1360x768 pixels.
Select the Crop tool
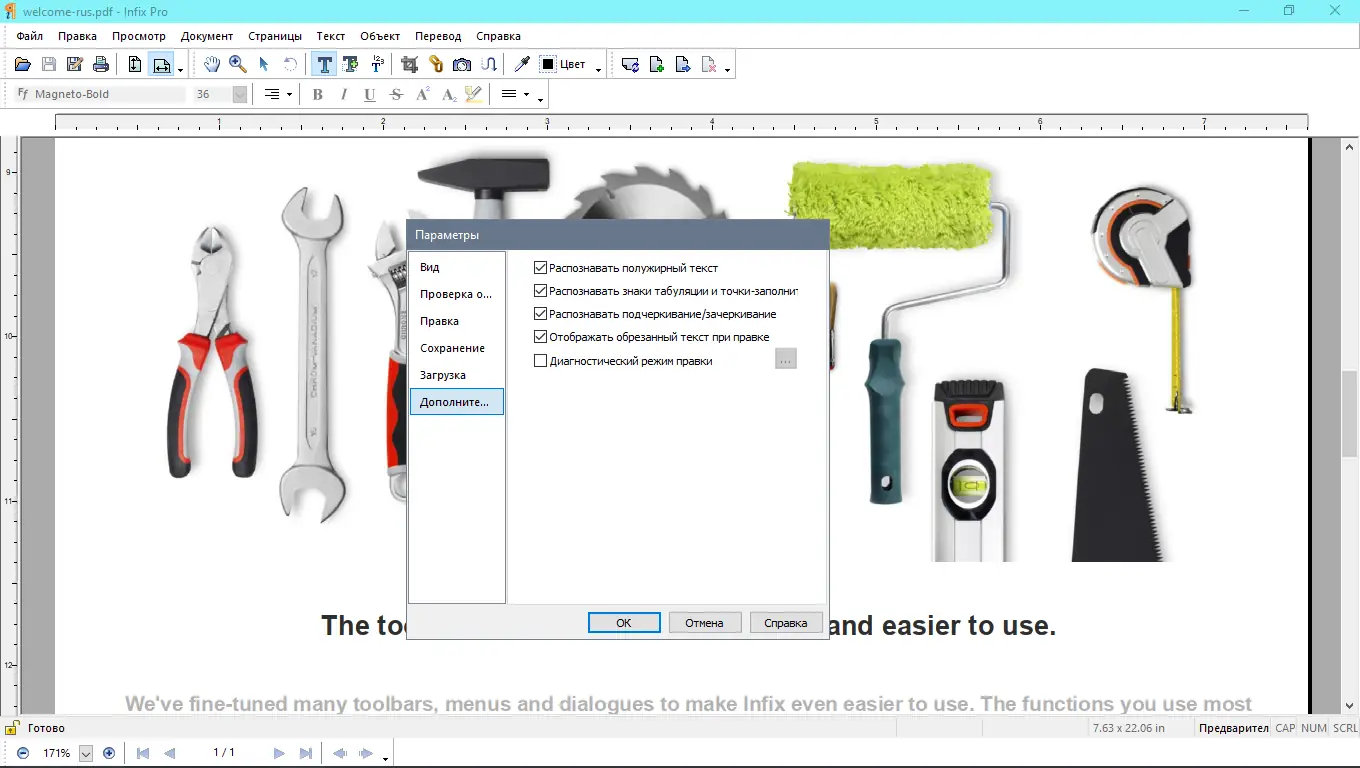[410, 65]
